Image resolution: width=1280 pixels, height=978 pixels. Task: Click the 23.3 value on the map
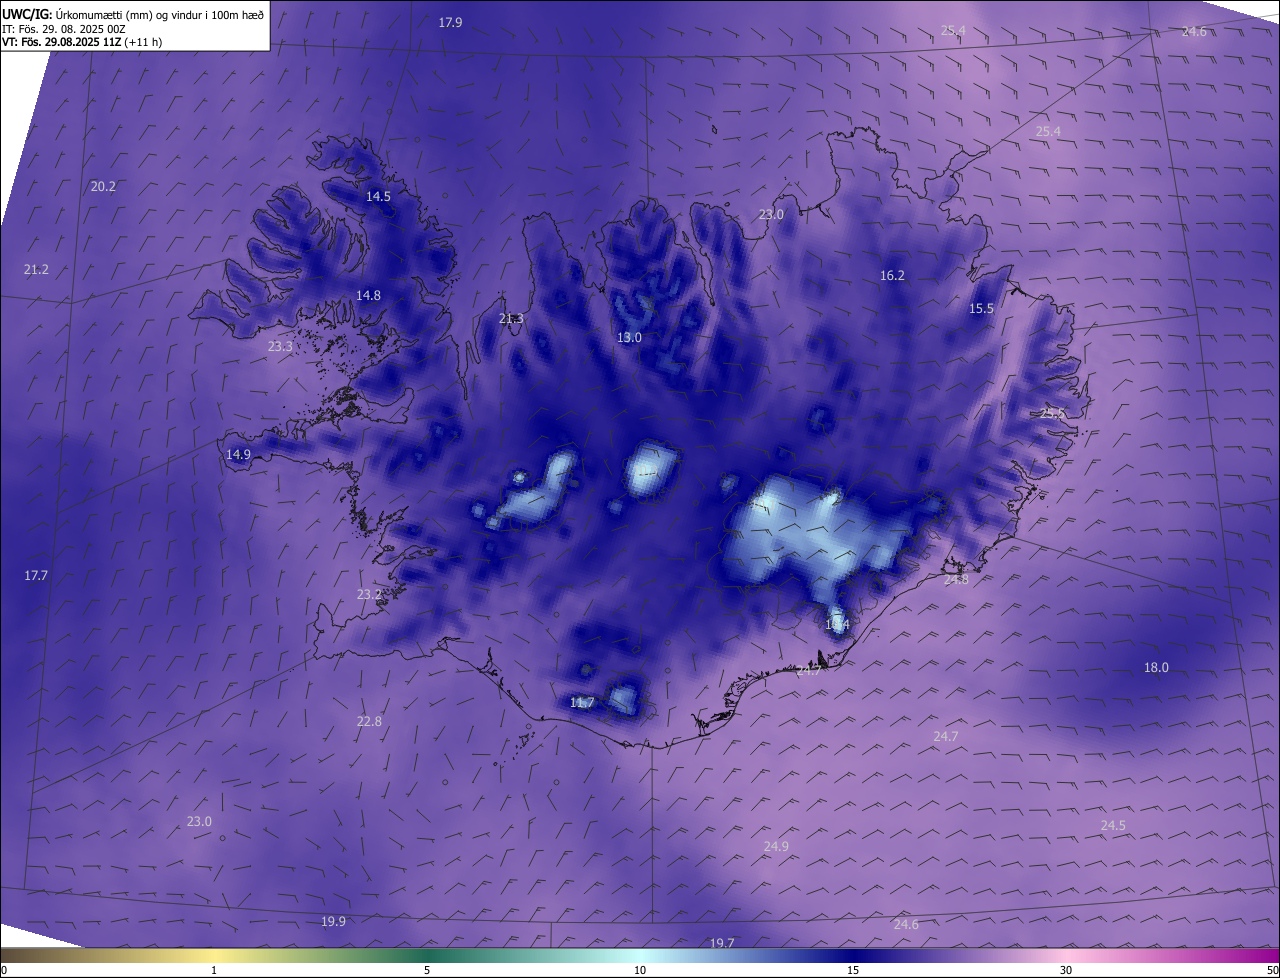pyautogui.click(x=280, y=346)
